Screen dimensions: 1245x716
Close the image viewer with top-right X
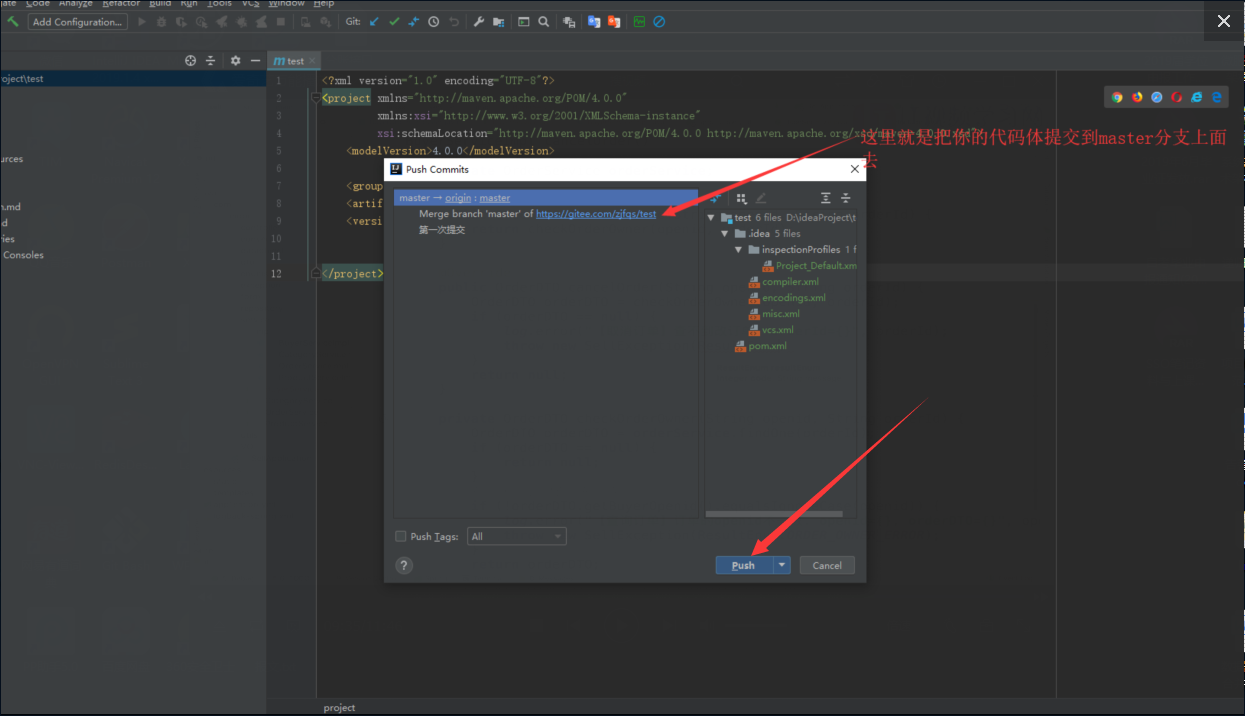(x=1224, y=21)
